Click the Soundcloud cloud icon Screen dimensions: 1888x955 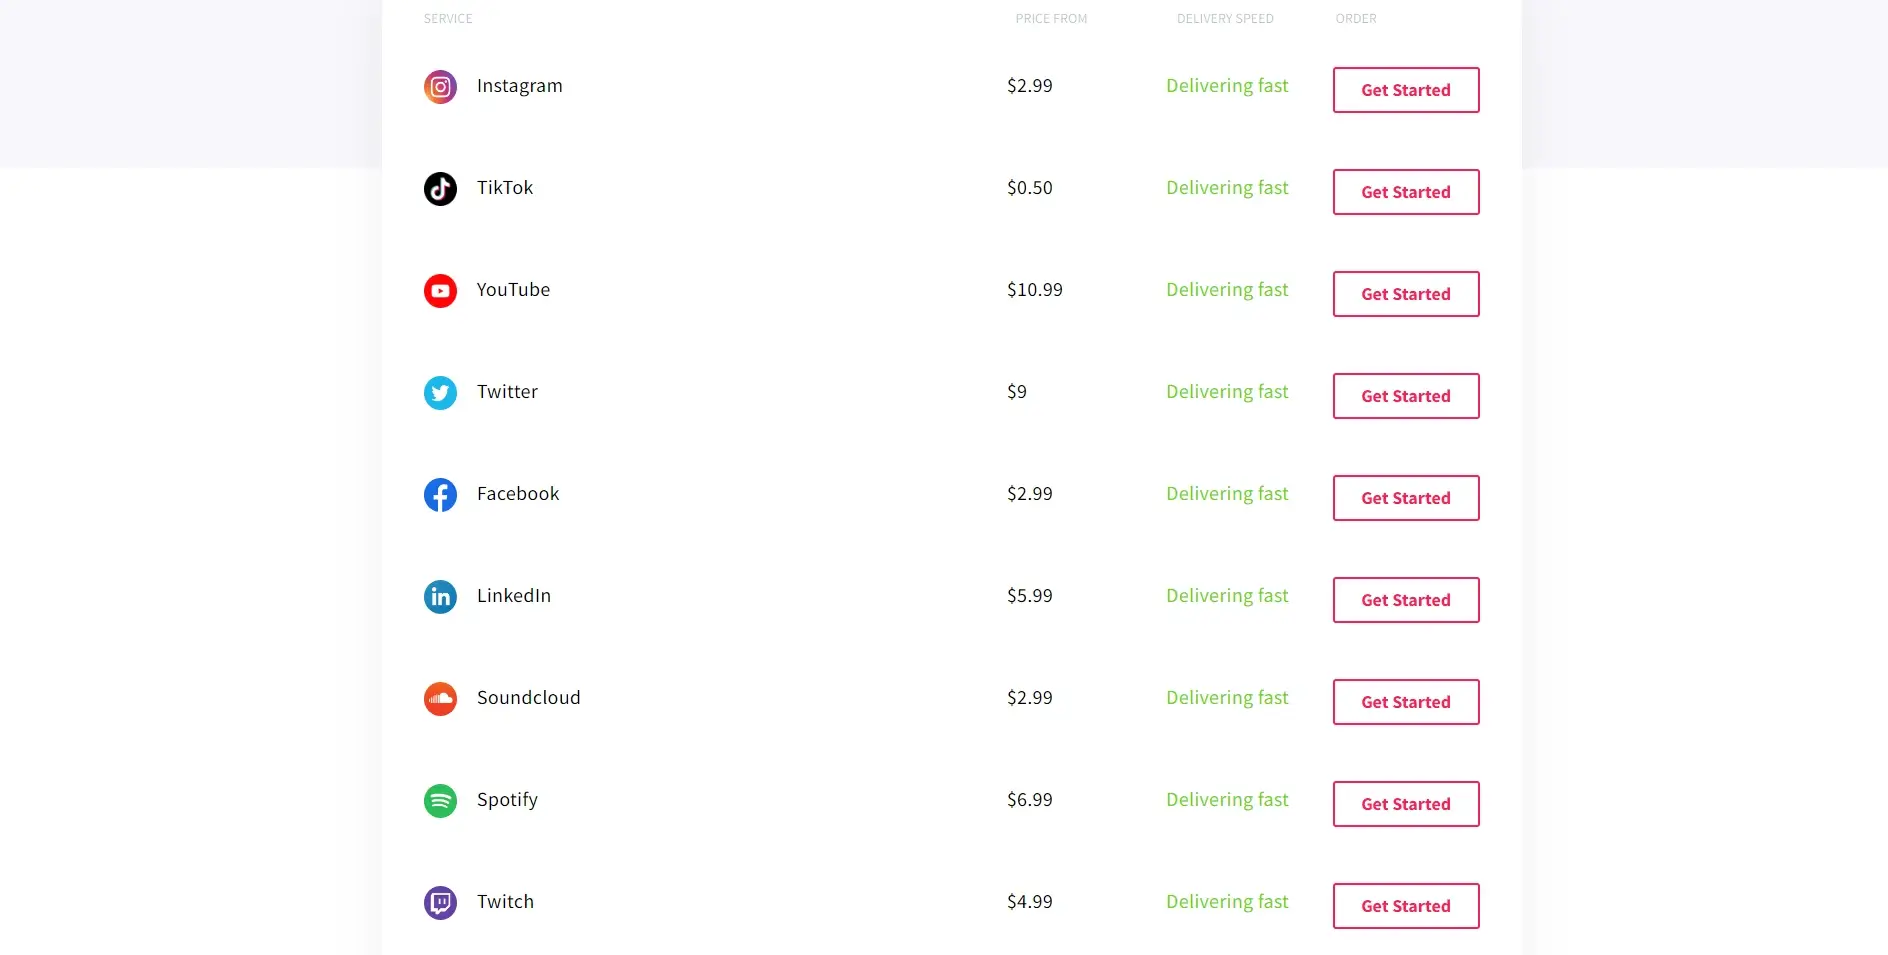440,699
